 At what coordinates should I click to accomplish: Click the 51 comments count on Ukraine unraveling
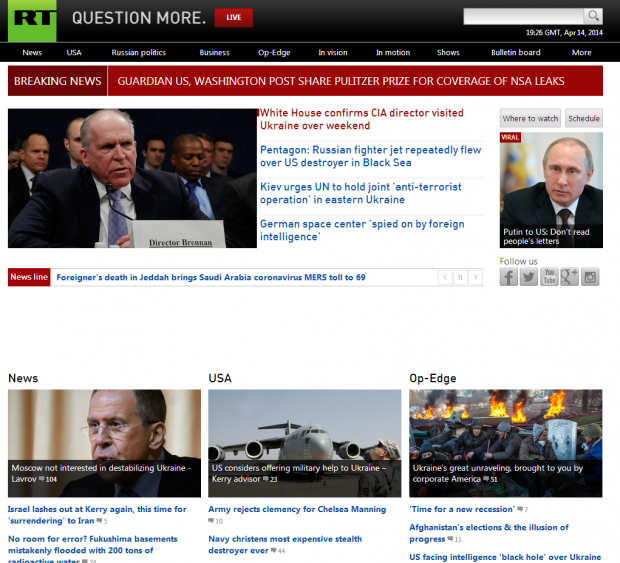pyautogui.click(x=491, y=479)
